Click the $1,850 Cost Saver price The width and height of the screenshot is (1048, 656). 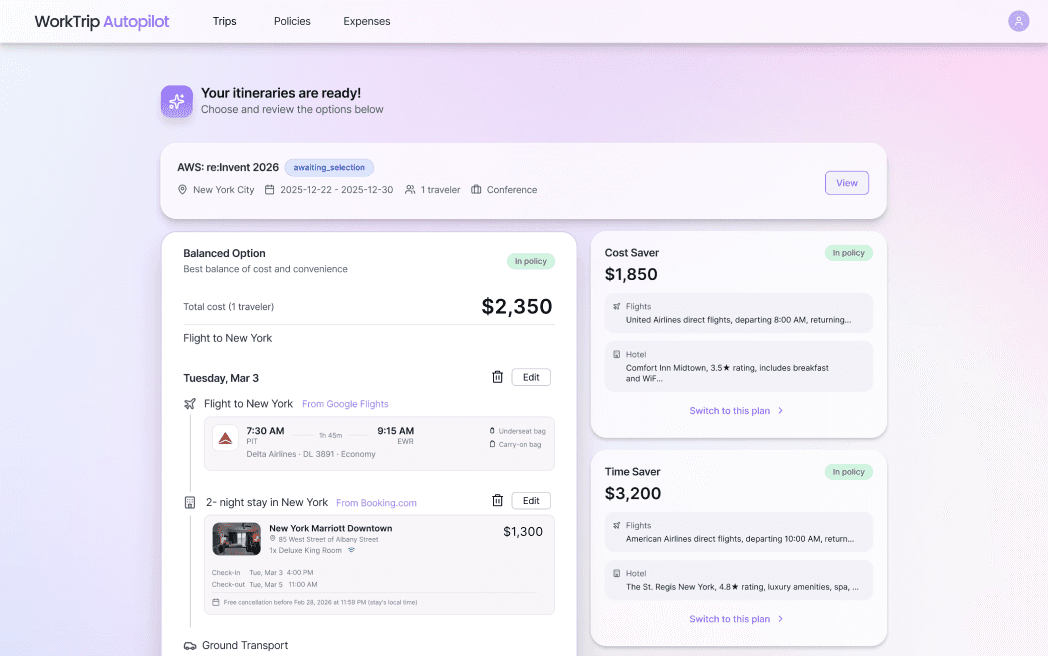pos(631,274)
